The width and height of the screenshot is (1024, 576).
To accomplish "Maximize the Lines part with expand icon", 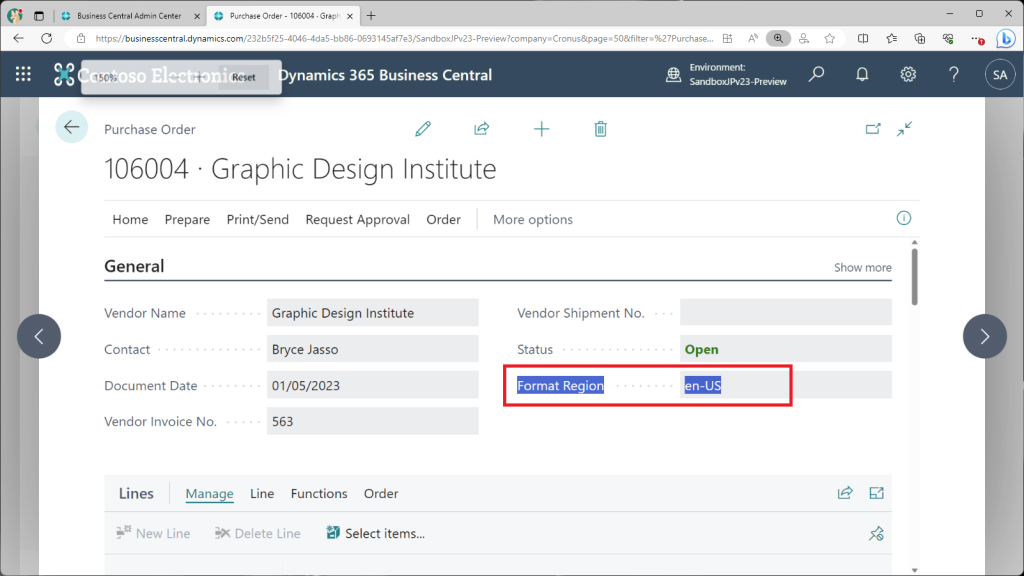I will pos(876,493).
